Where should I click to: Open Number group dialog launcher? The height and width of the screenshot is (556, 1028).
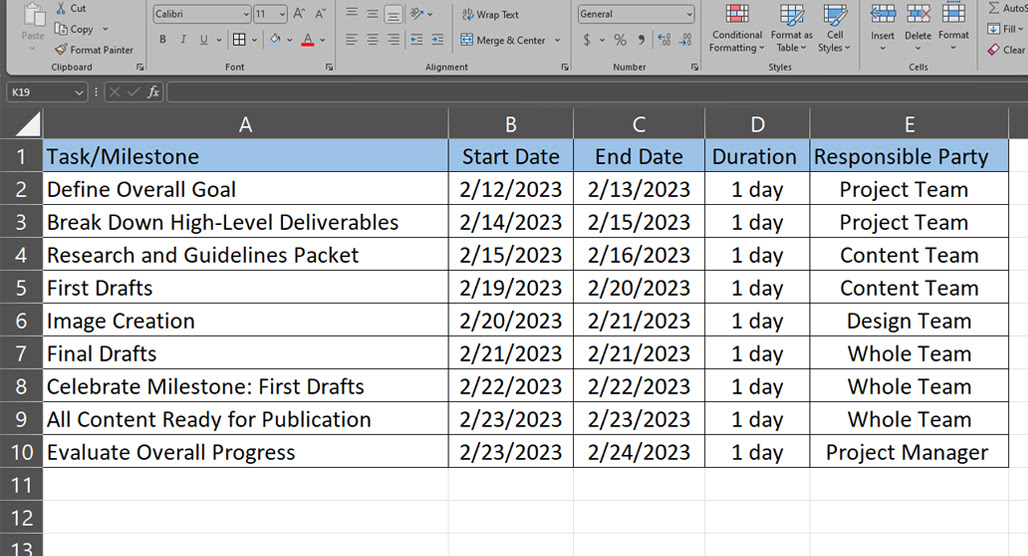coord(694,67)
